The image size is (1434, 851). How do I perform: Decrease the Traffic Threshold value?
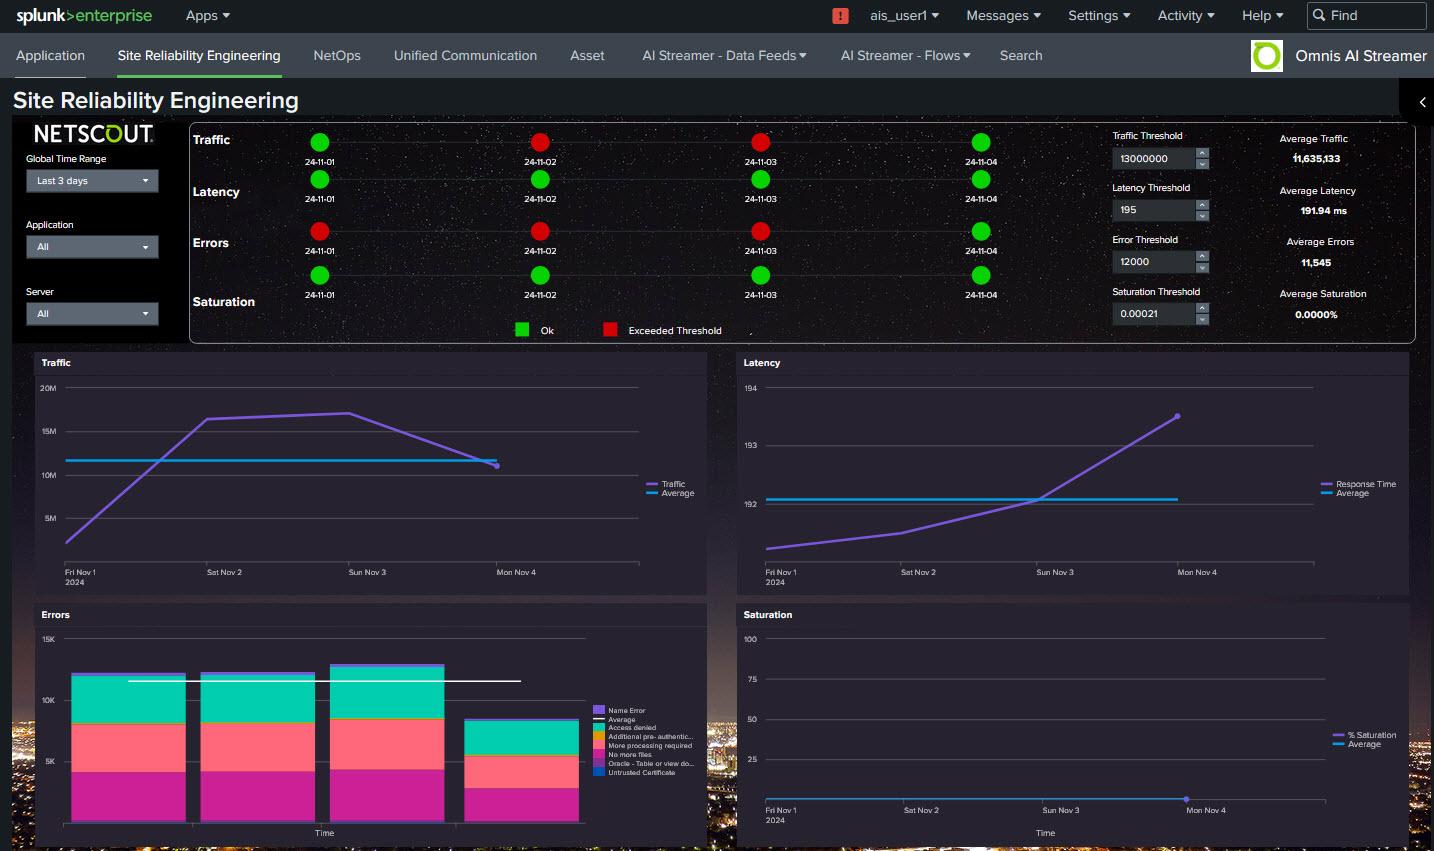1202,164
